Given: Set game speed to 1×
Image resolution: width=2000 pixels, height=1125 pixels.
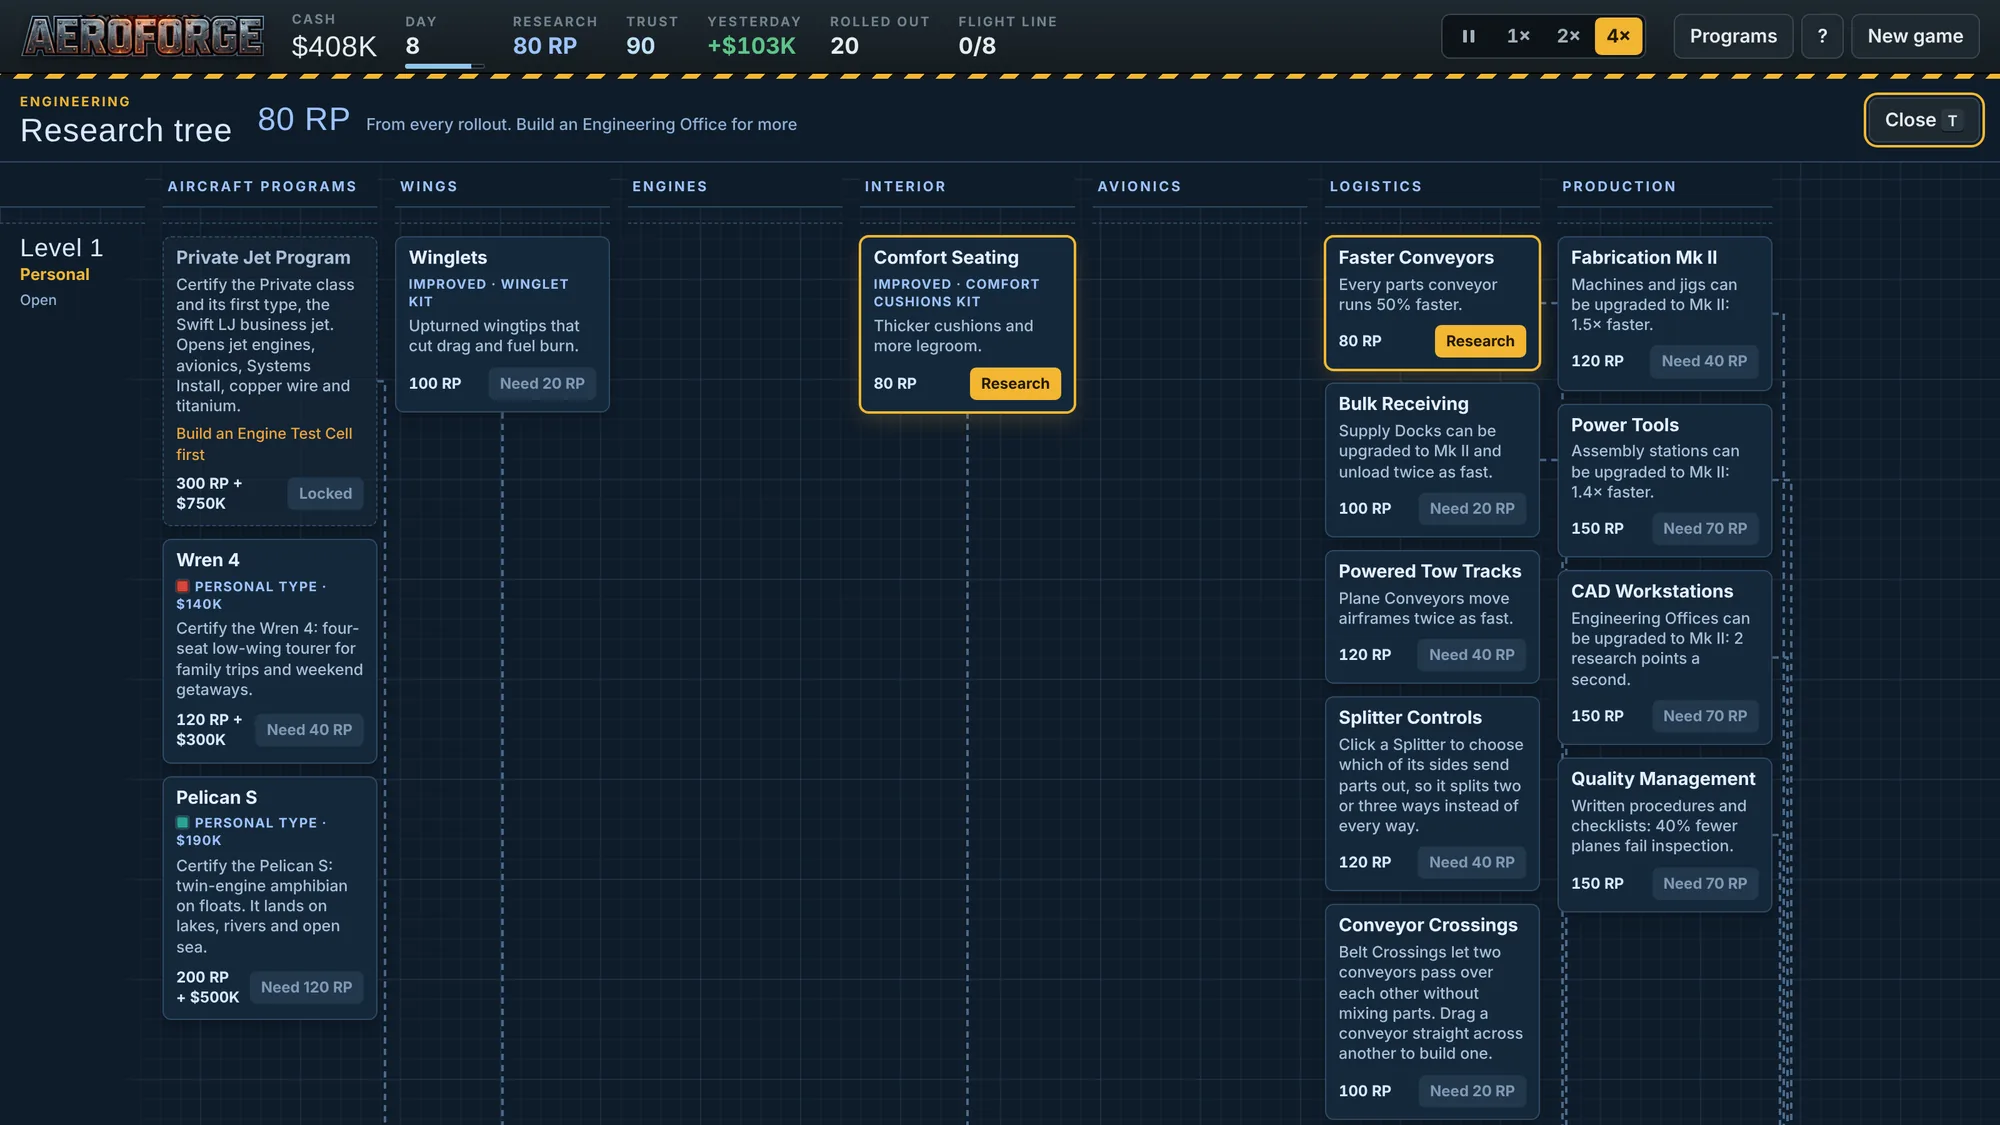Looking at the screenshot, I should click(1518, 36).
